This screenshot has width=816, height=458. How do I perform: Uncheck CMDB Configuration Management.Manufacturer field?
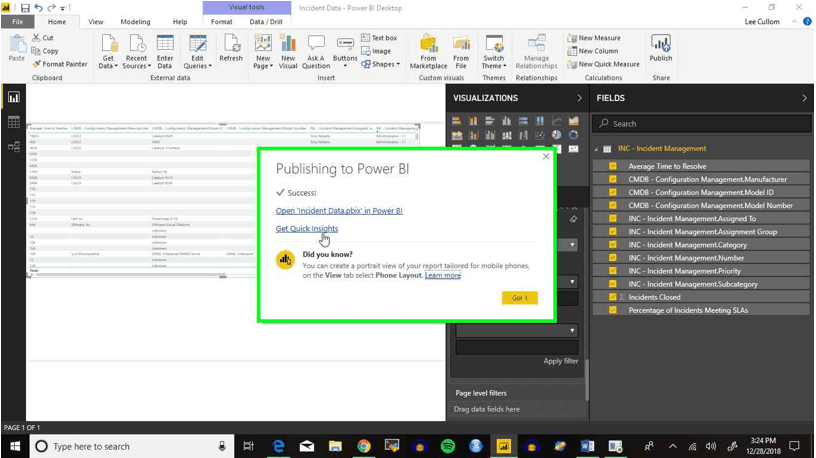click(x=613, y=179)
